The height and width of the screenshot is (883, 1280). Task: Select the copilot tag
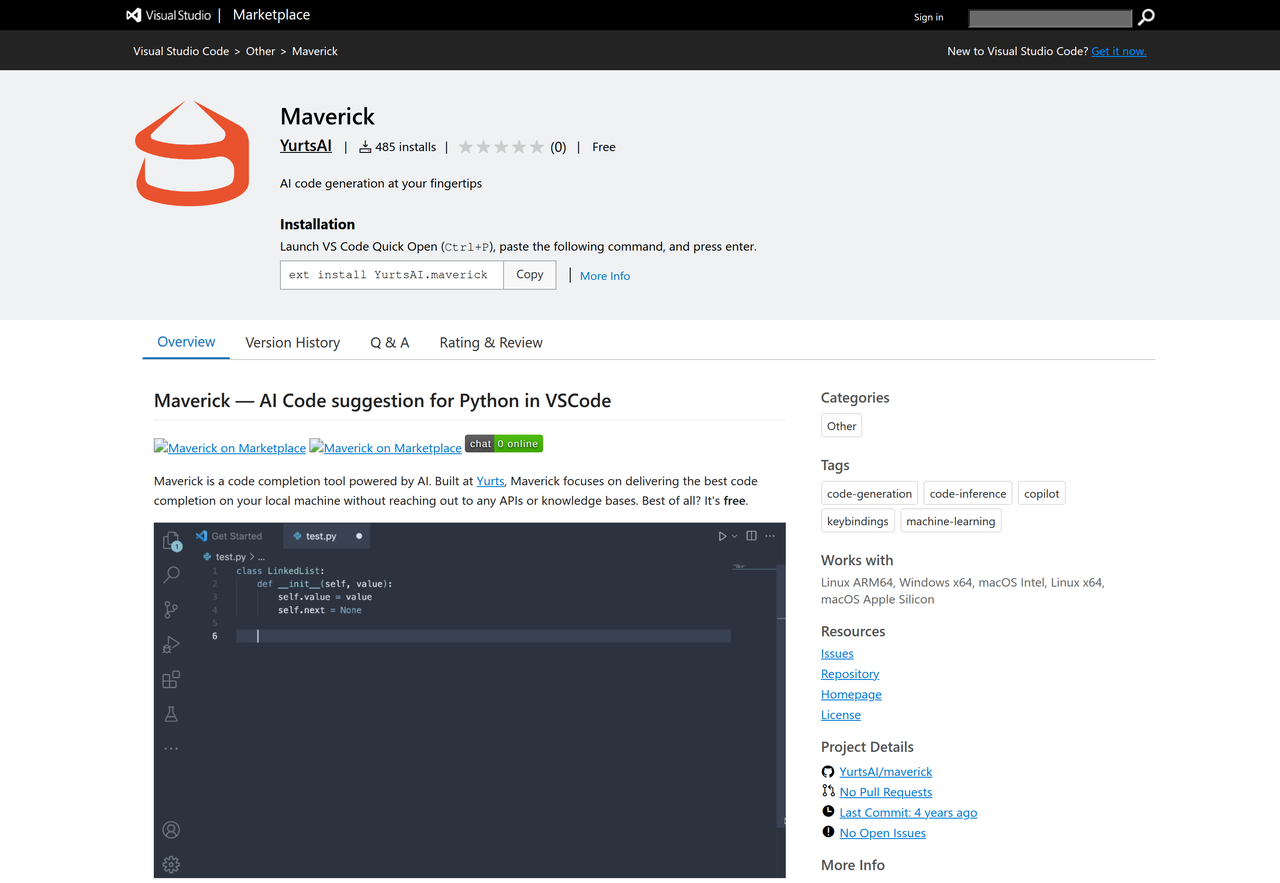click(x=1042, y=494)
